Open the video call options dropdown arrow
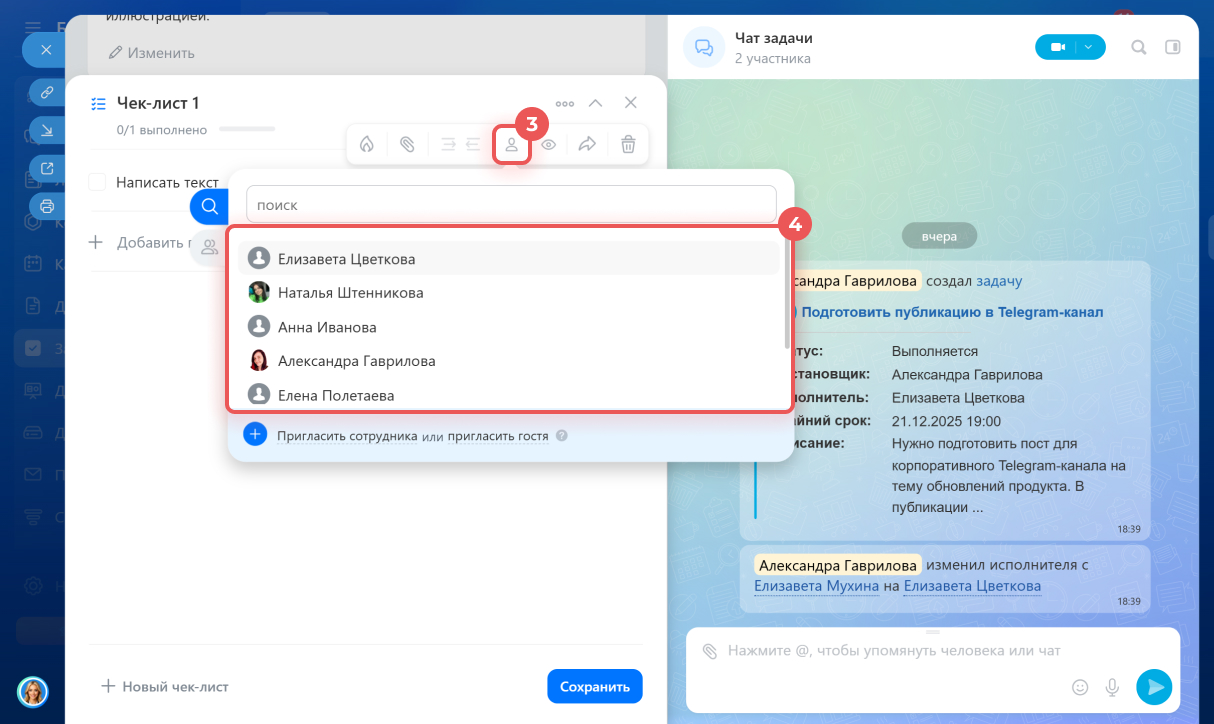Image resolution: width=1214 pixels, height=724 pixels. click(1090, 47)
